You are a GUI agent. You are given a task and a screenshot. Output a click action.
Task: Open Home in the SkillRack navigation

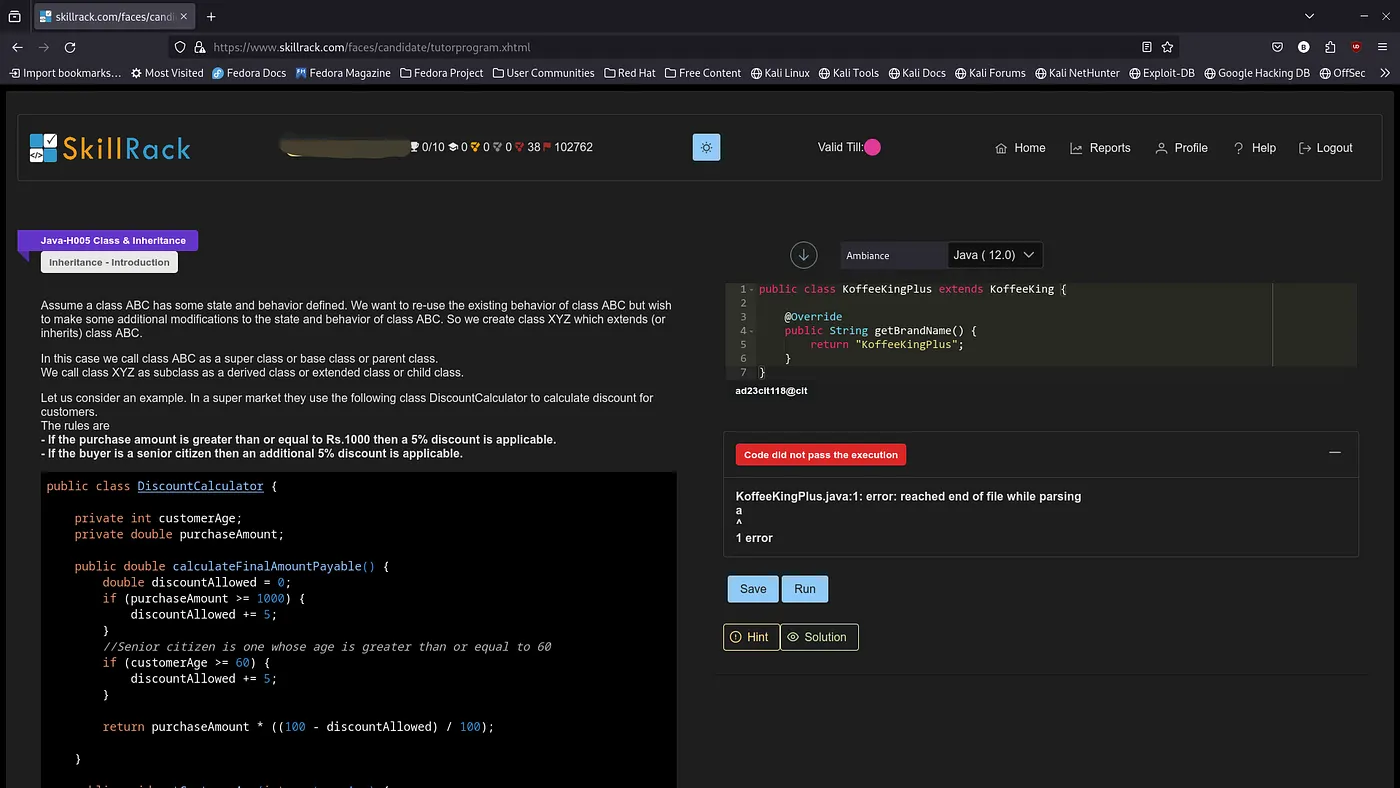[1020, 148]
